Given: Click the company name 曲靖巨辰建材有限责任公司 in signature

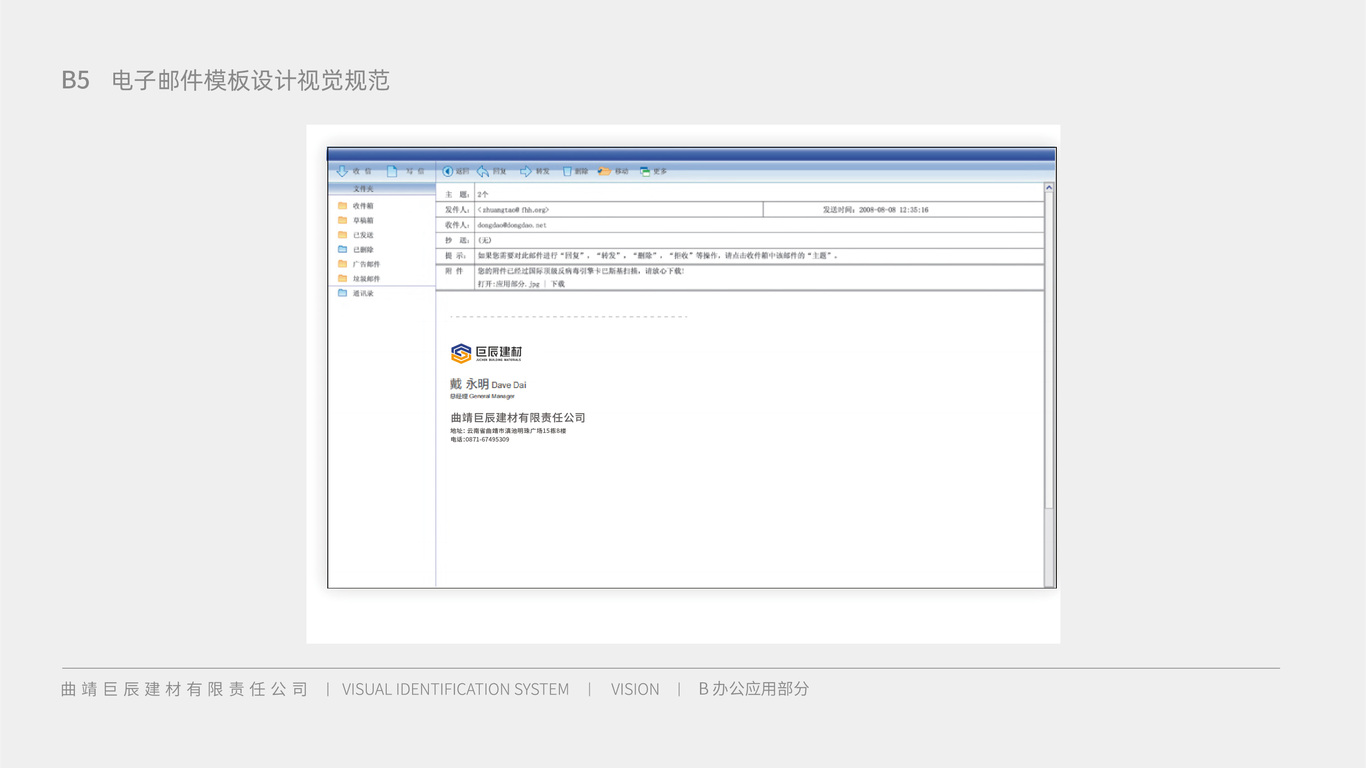Looking at the screenshot, I should 518,417.
